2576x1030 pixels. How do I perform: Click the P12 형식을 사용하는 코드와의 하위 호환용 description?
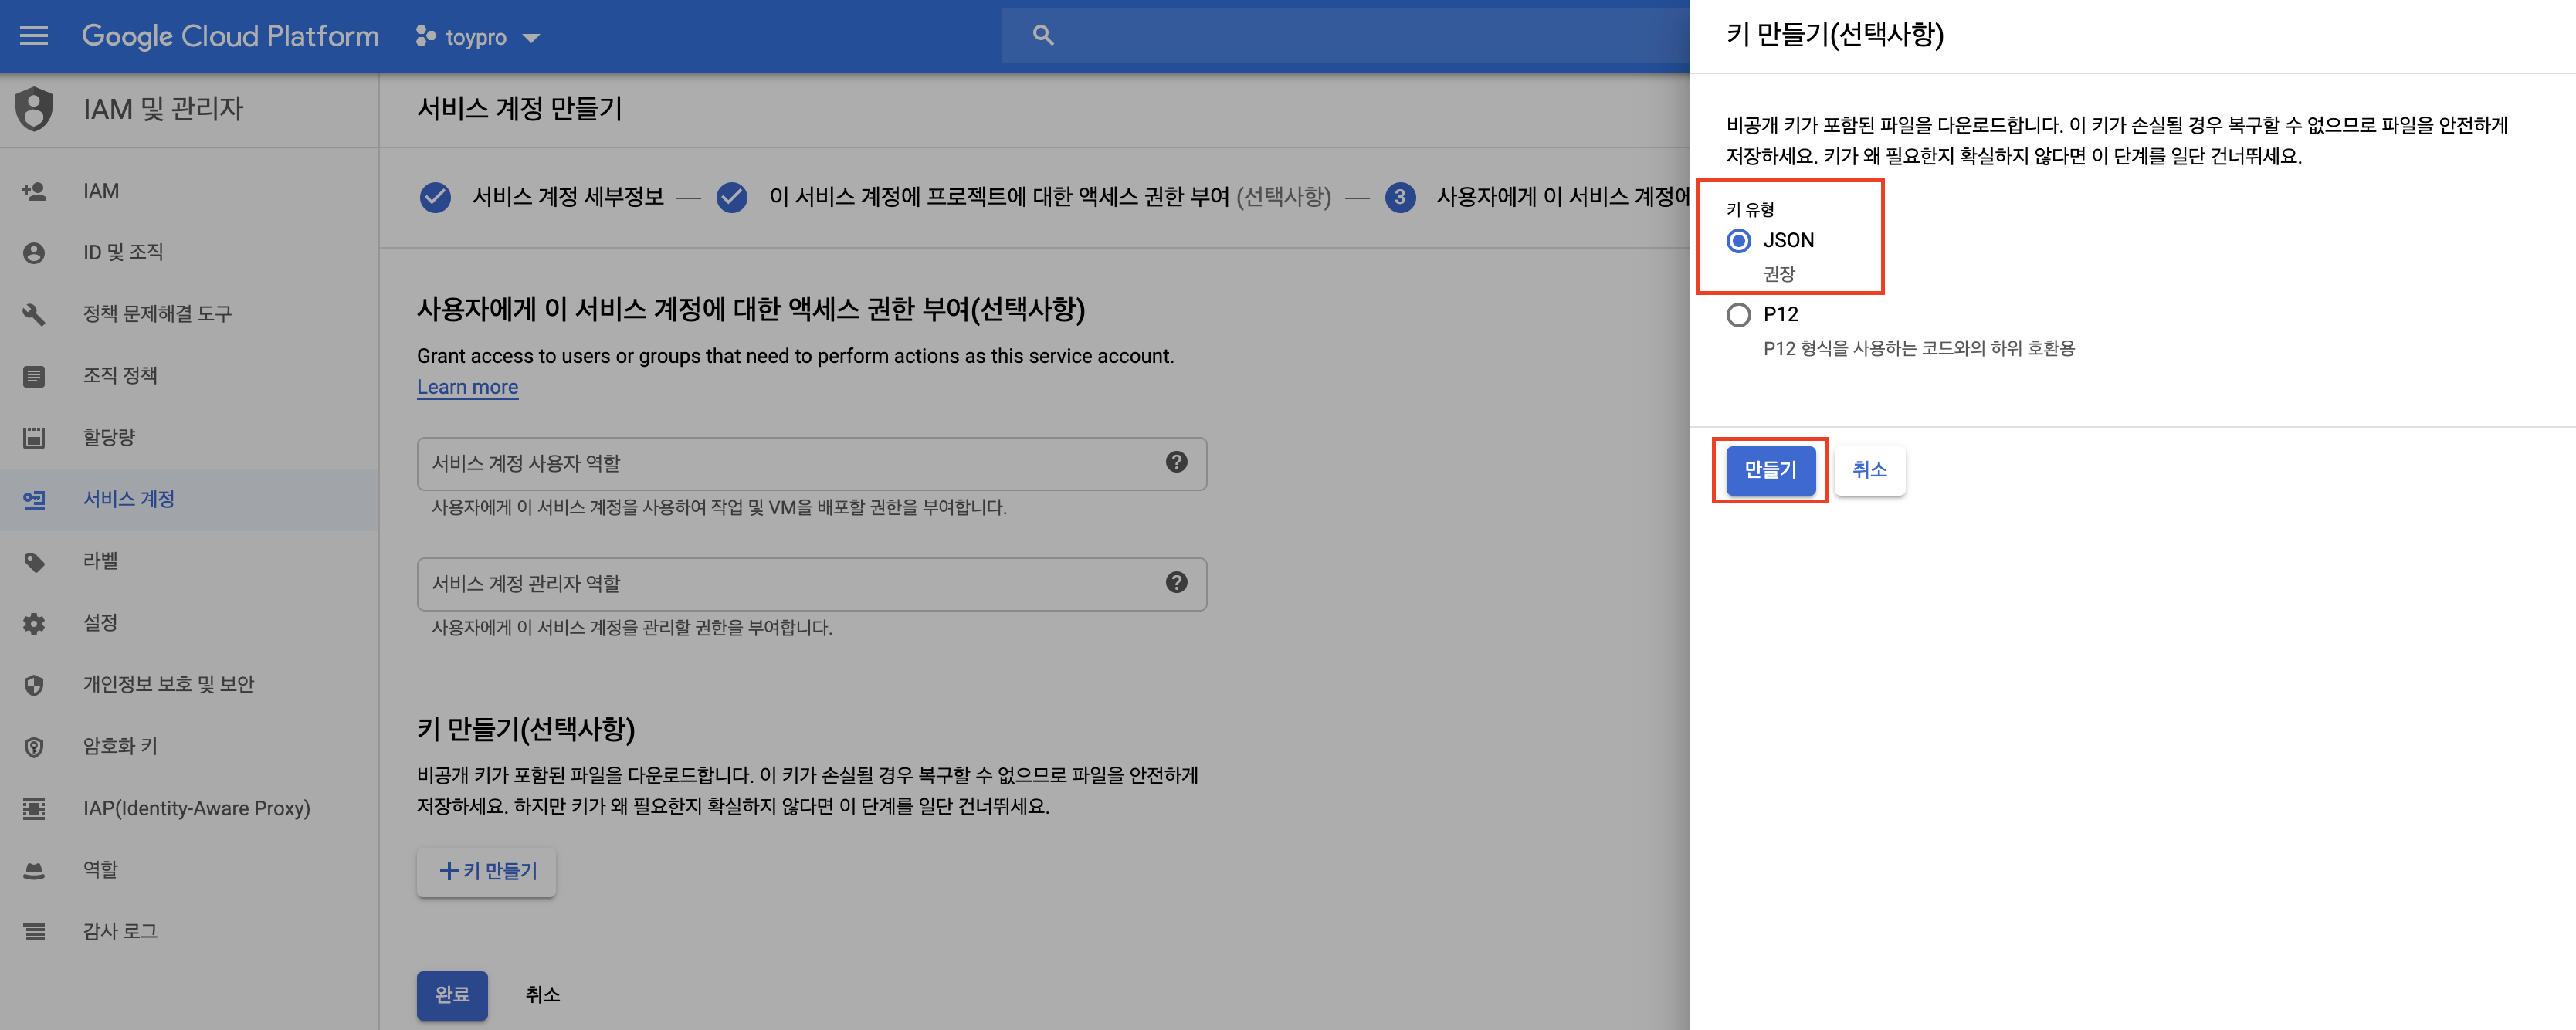pyautogui.click(x=1918, y=348)
